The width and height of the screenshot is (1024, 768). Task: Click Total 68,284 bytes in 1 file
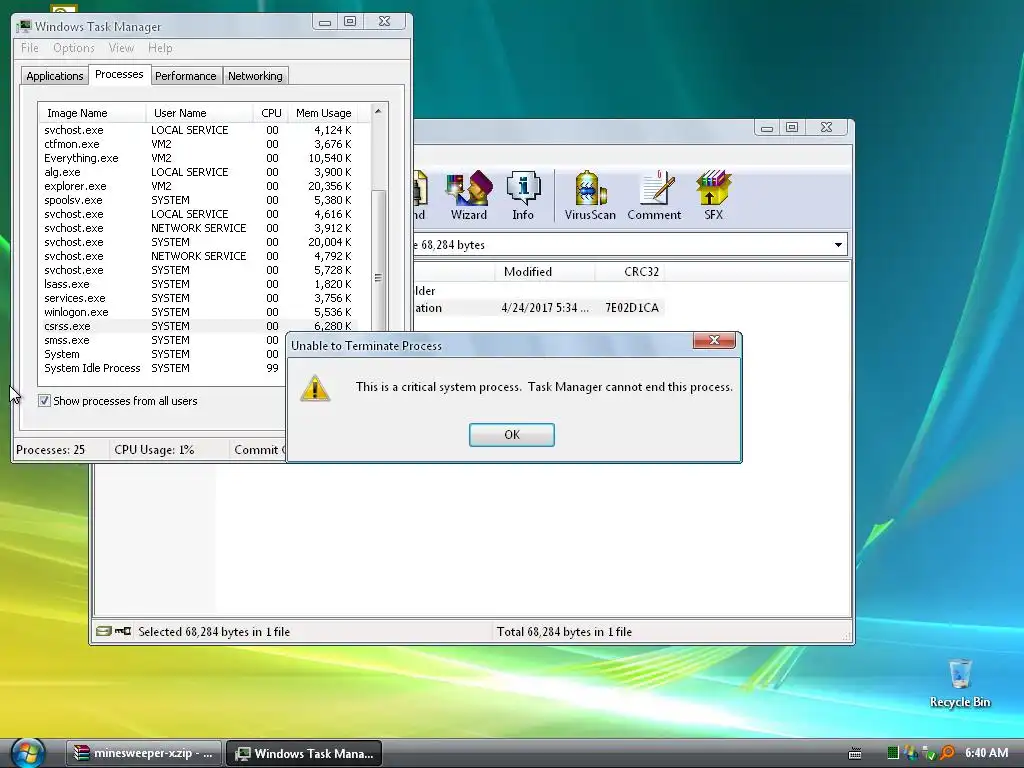tap(564, 632)
